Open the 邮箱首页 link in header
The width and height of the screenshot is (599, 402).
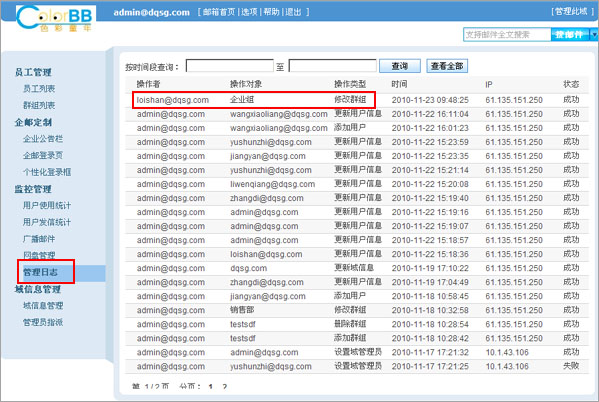pos(219,12)
